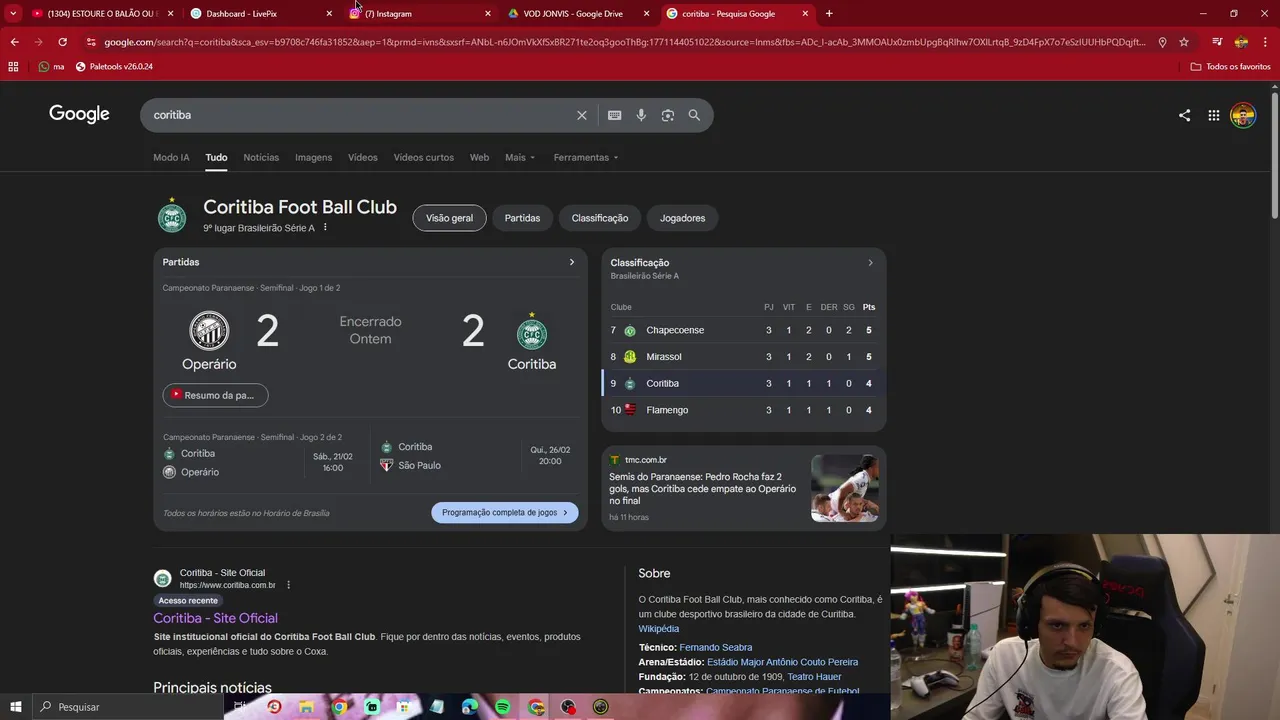Click inside the 'coritiba' search field
The image size is (1280, 720).
tap(360, 115)
